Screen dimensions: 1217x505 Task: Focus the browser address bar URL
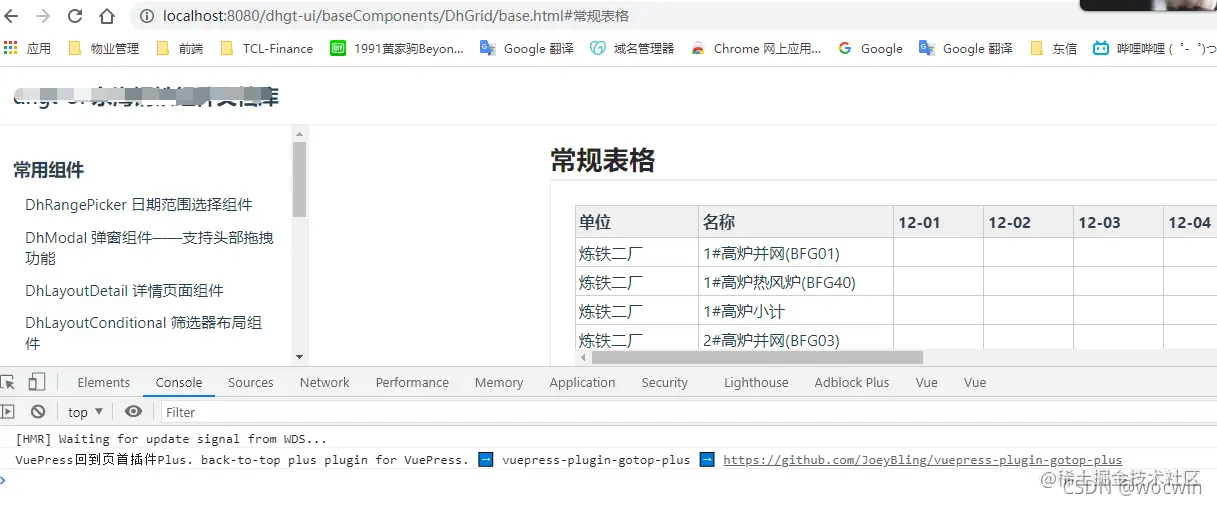click(396, 16)
